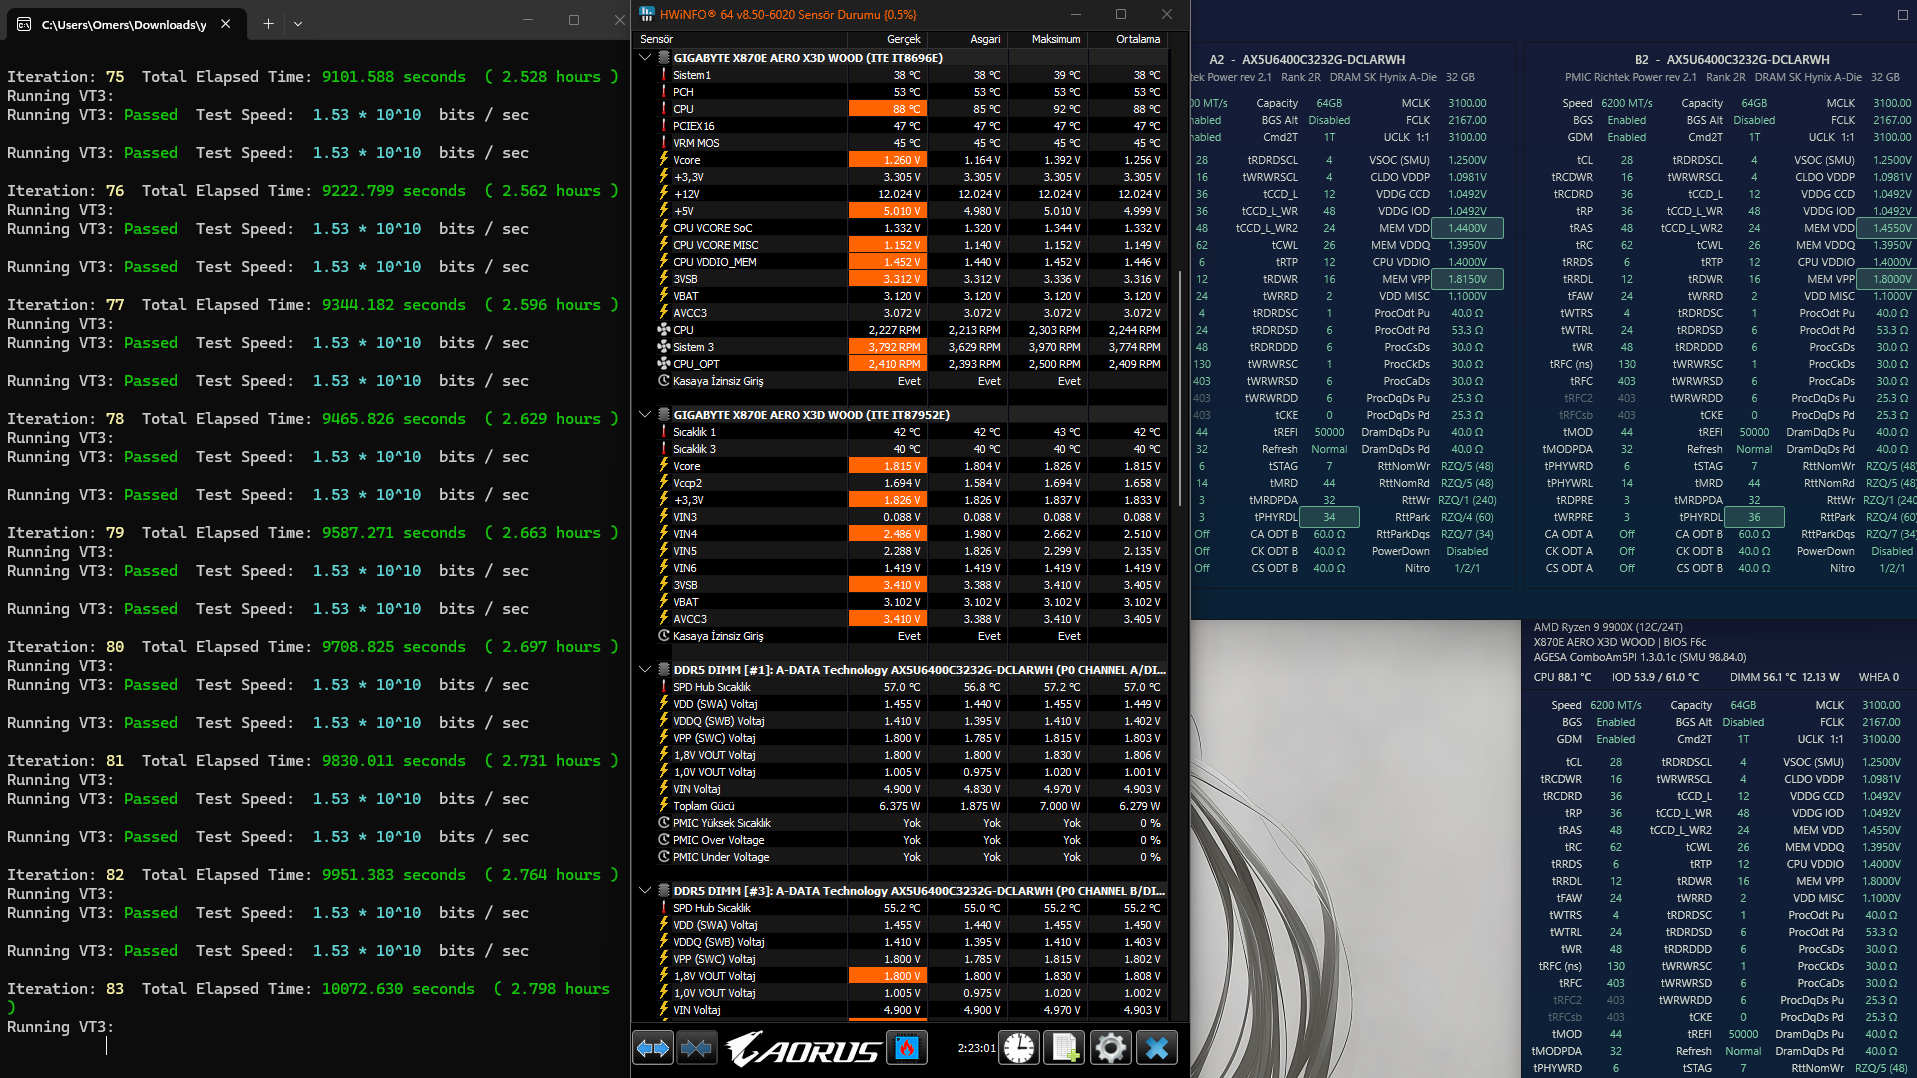Select the CPU VCORE MISC row
Viewport: 1917px width, 1078px height.
tap(901, 245)
